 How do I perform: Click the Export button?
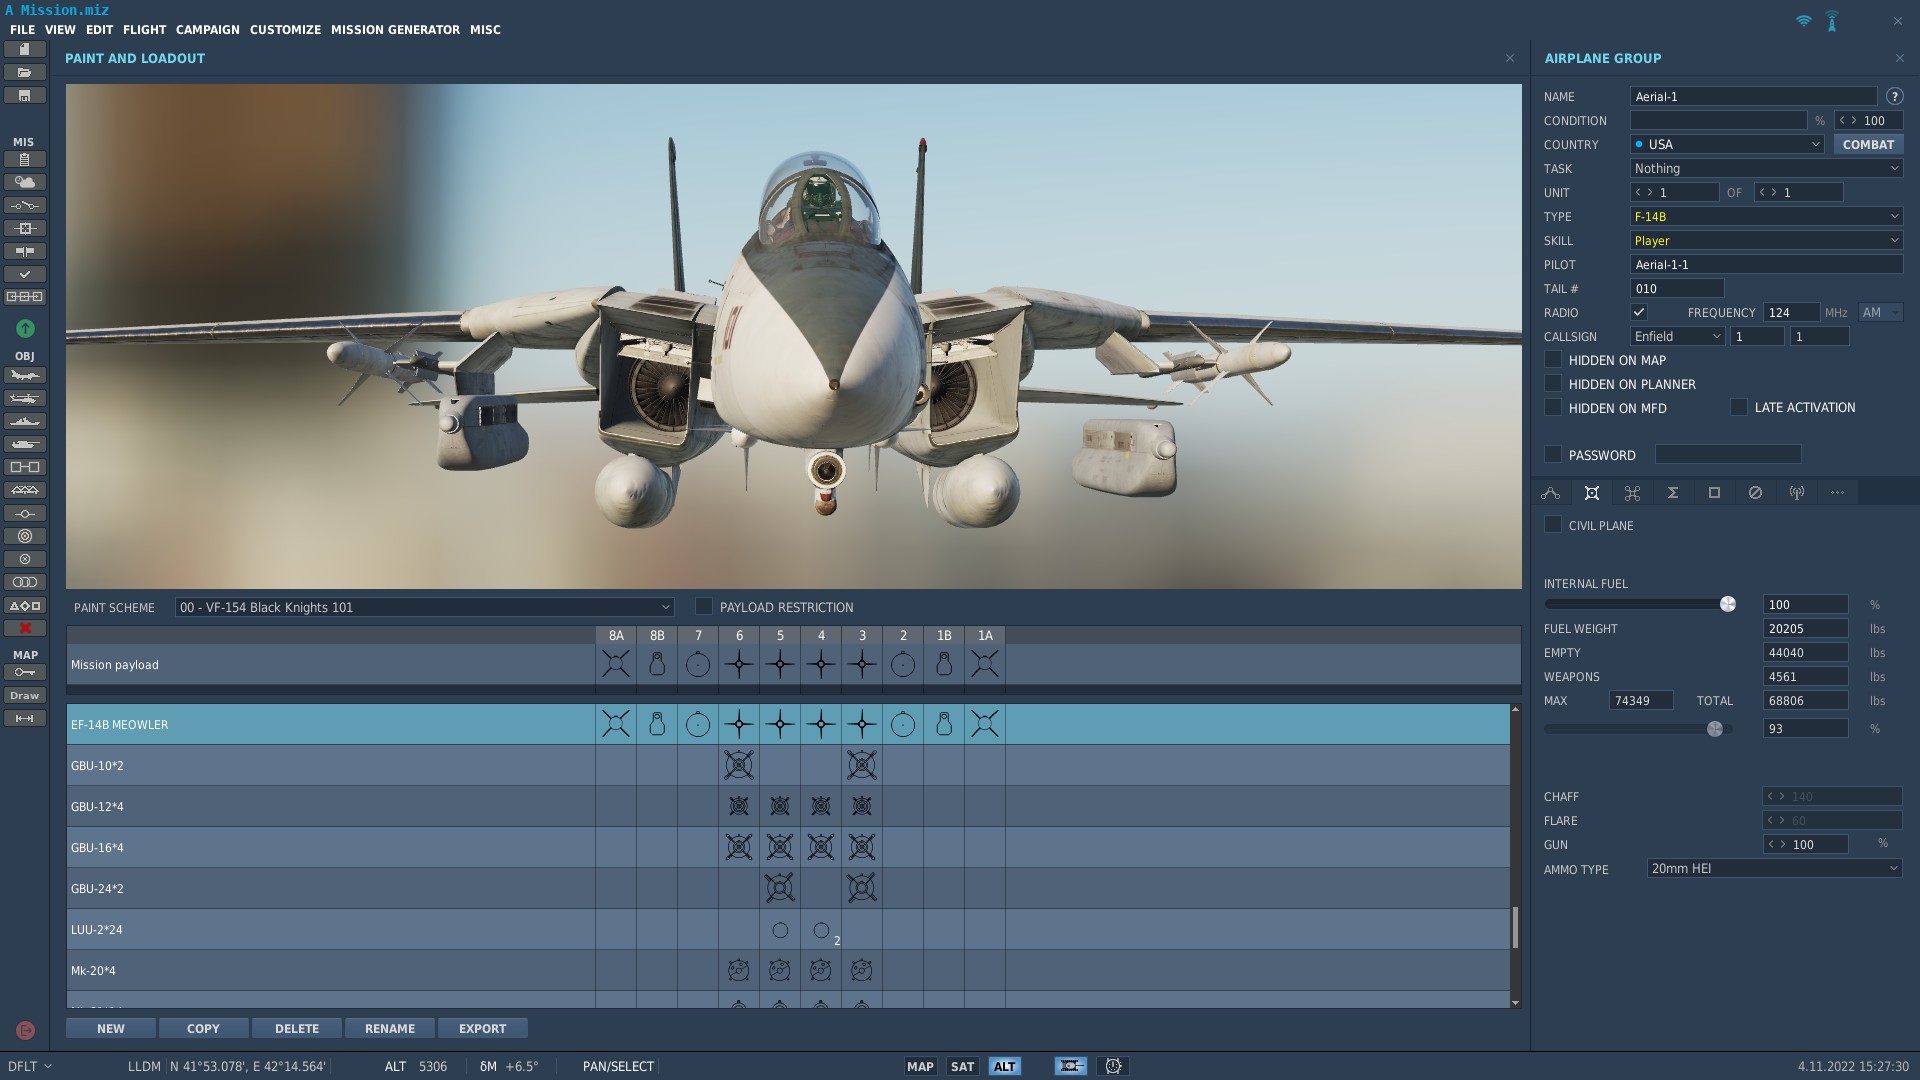point(483,1028)
